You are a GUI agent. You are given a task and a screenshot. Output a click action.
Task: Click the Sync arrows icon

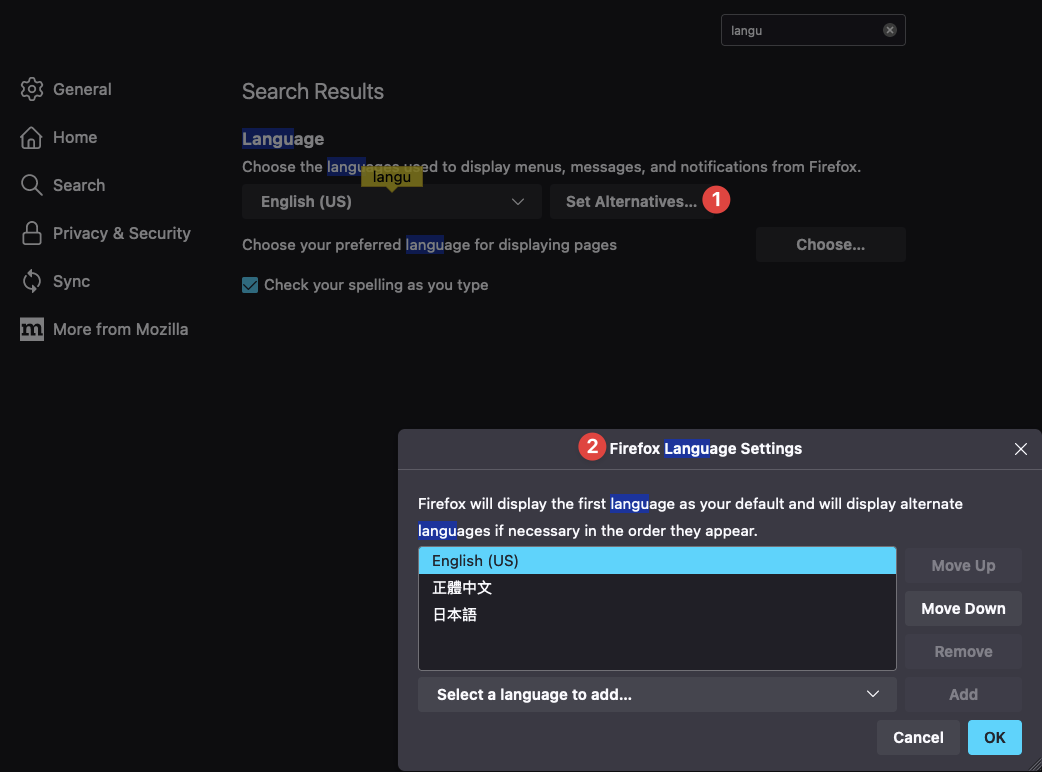[32, 281]
